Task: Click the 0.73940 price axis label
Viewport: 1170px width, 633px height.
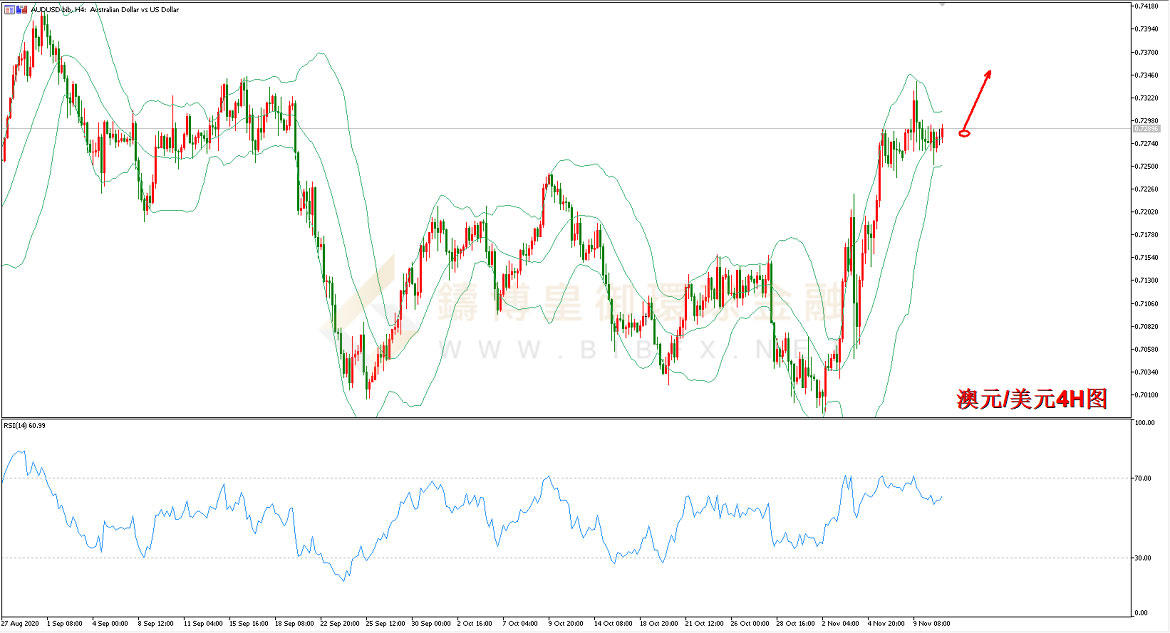Action: tap(1147, 29)
